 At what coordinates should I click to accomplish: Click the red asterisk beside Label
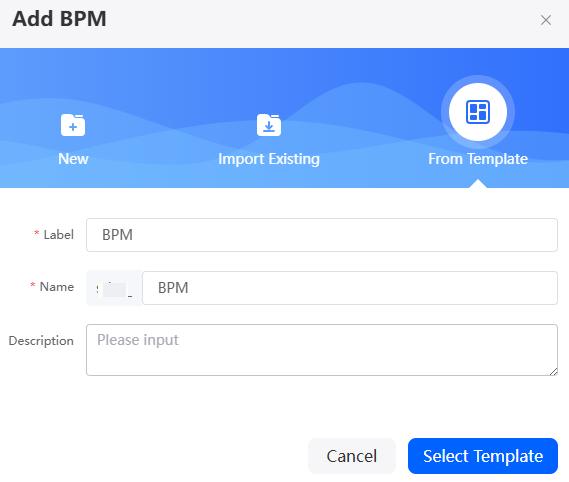pyautogui.click(x=37, y=233)
